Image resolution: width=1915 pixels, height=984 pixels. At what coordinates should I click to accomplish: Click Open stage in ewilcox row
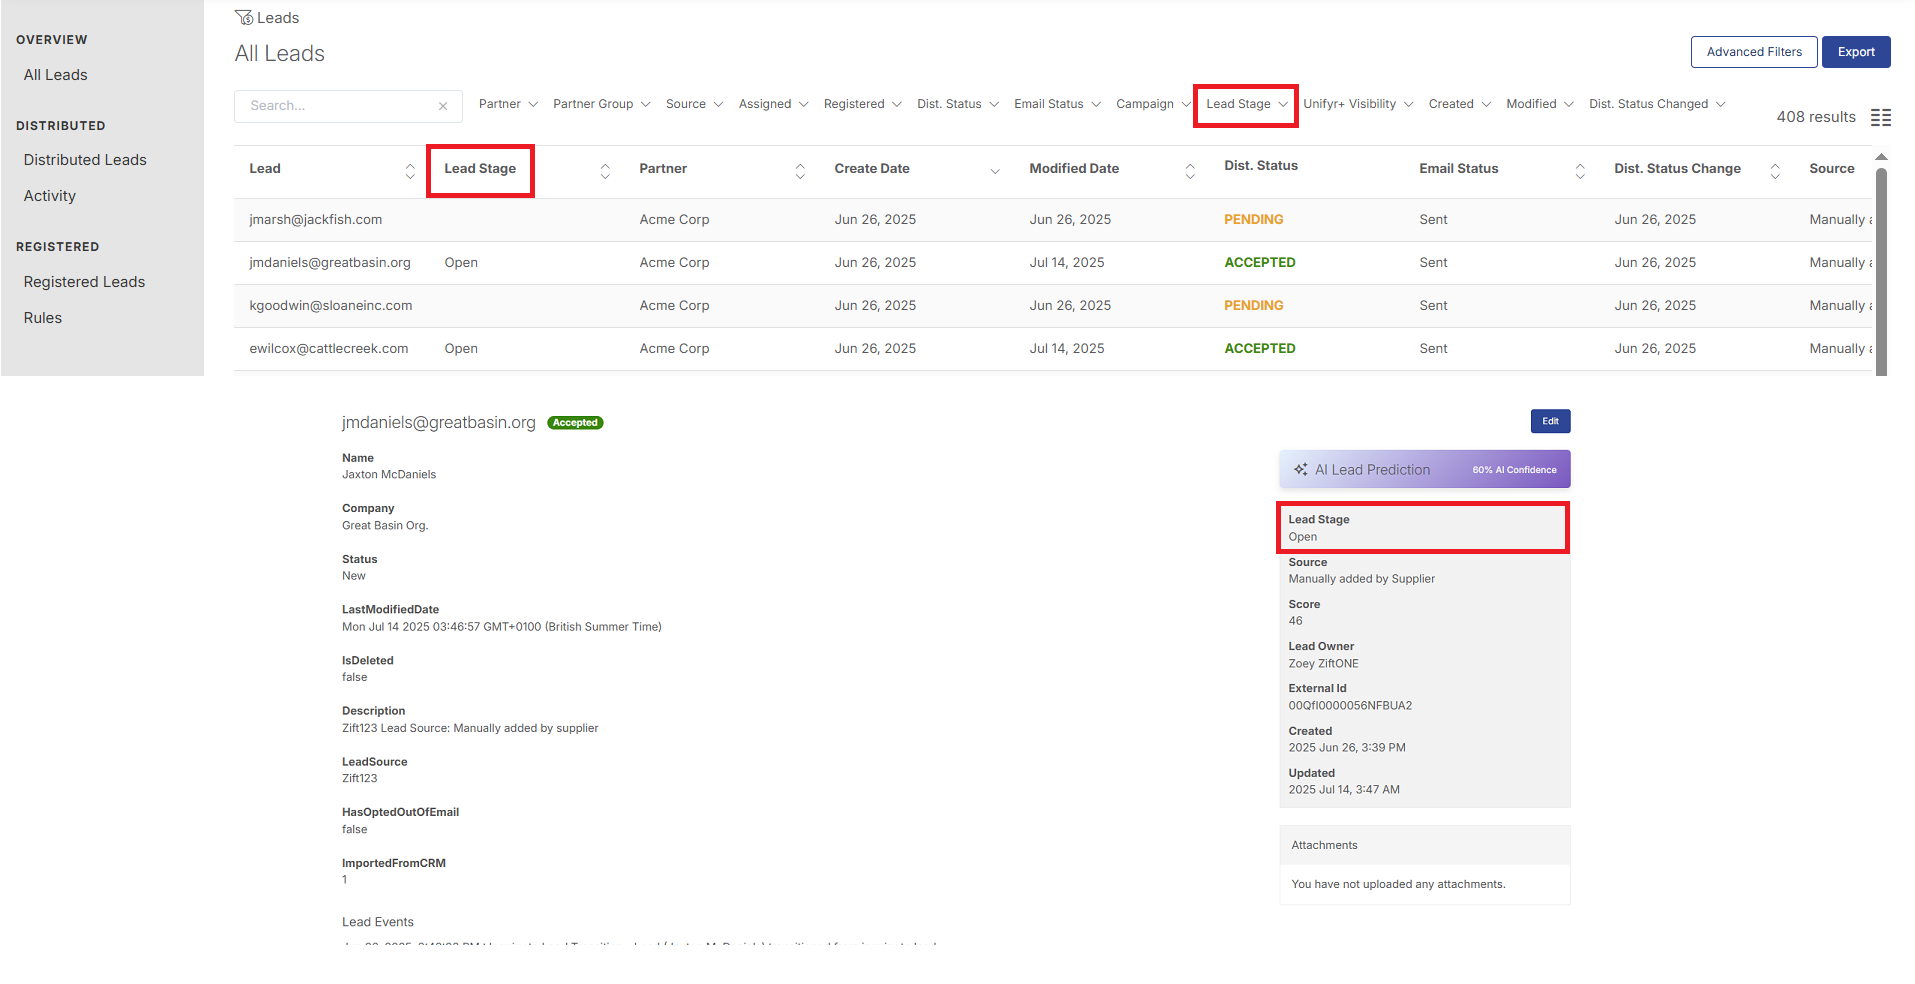(461, 349)
